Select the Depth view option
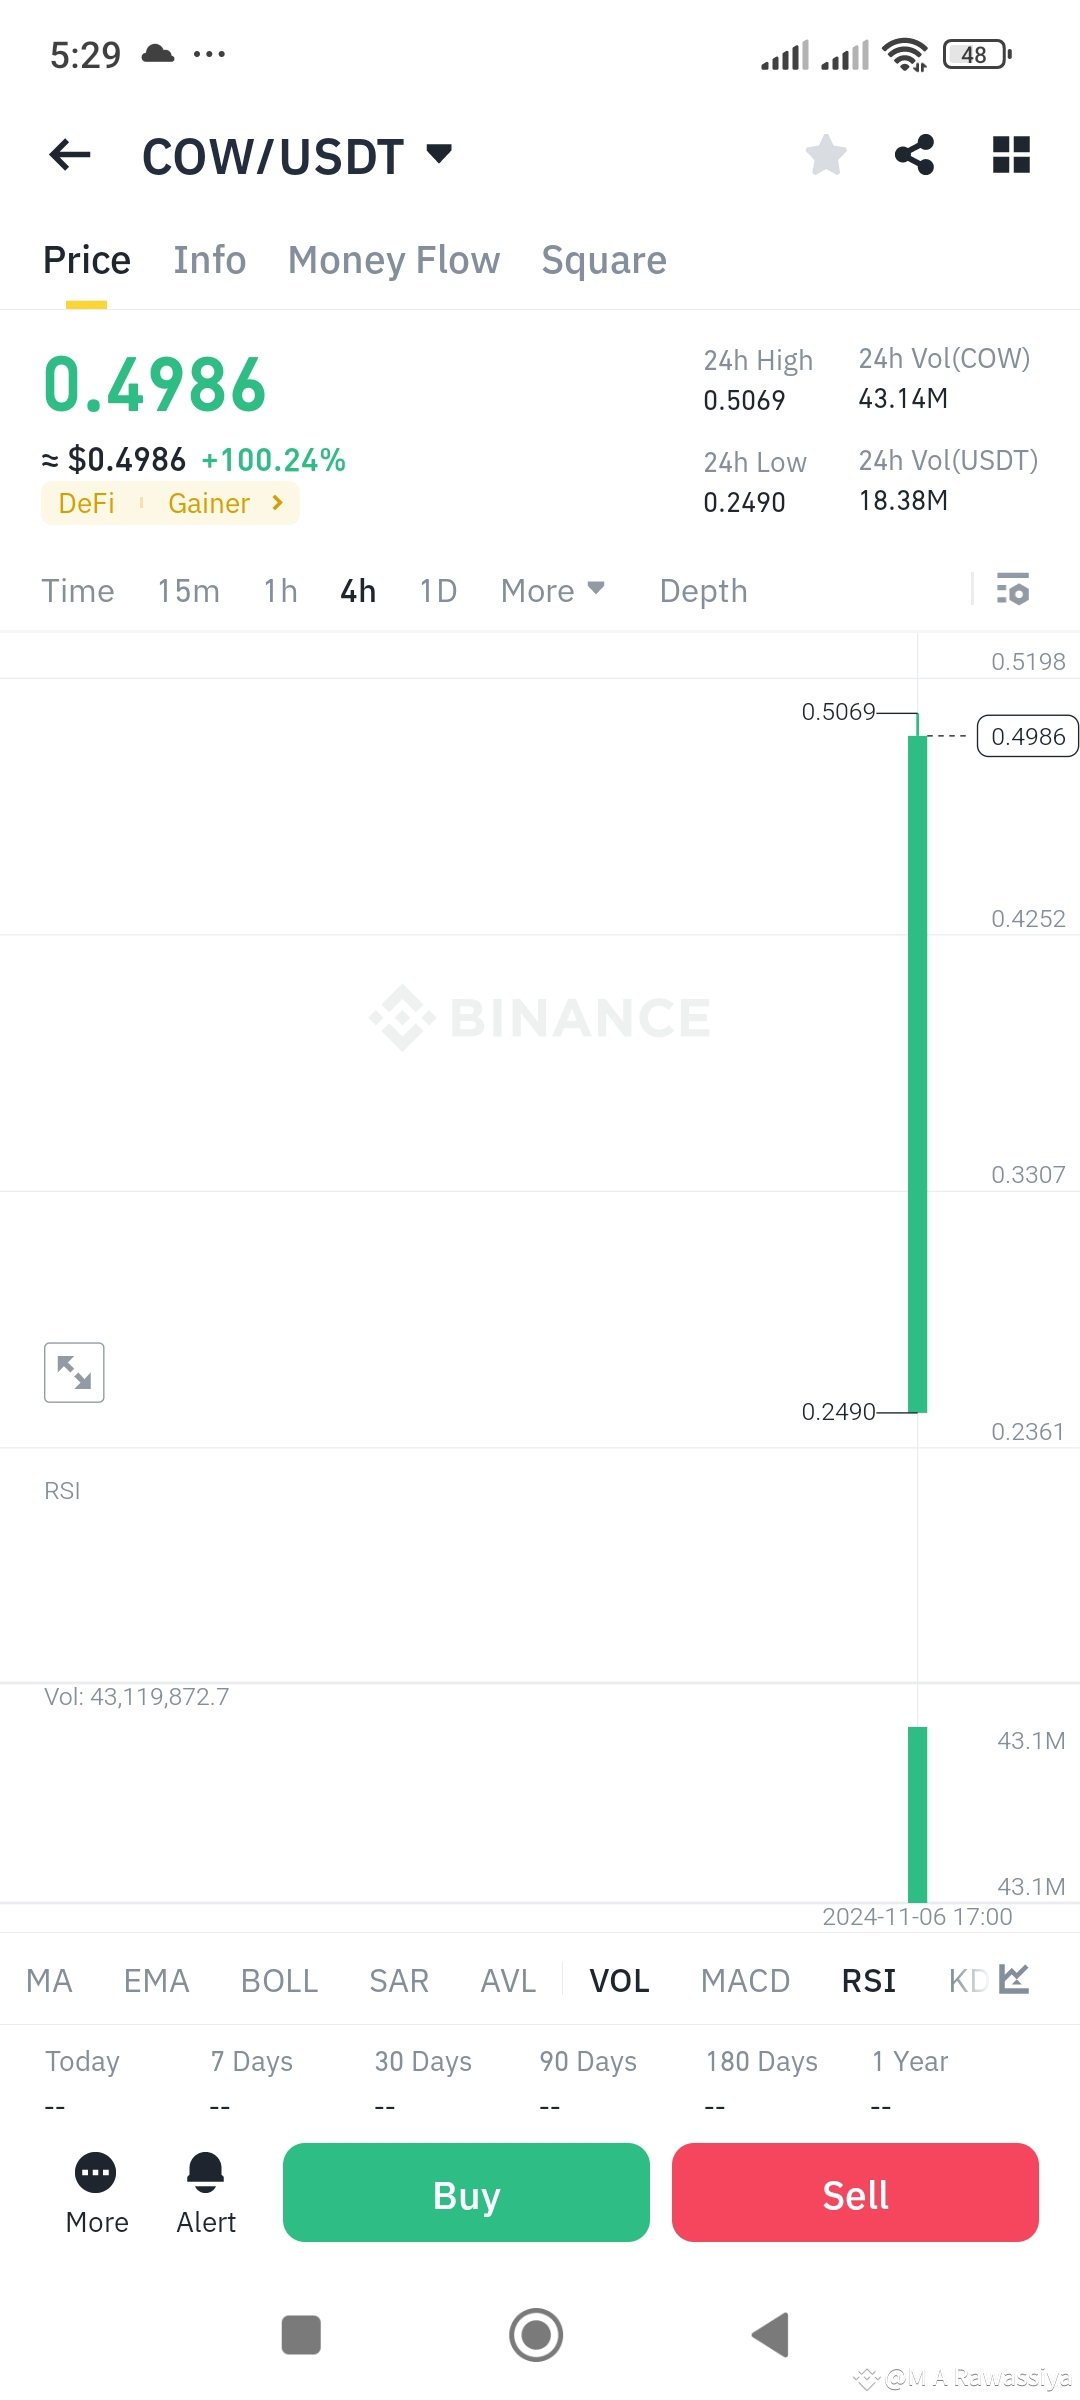 pyautogui.click(x=703, y=590)
